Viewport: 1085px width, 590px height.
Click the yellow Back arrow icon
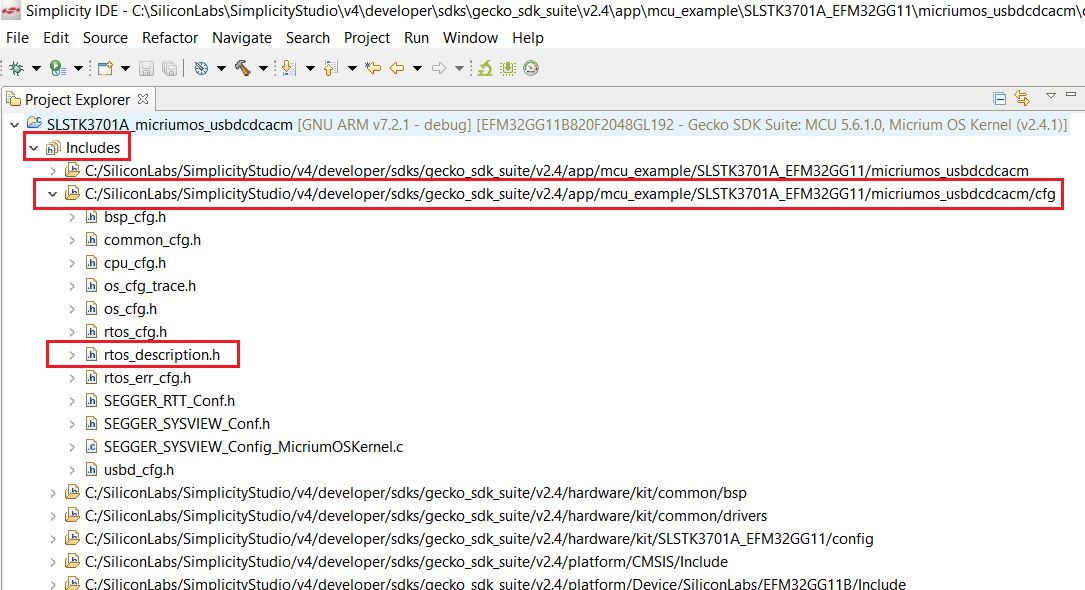pos(396,68)
